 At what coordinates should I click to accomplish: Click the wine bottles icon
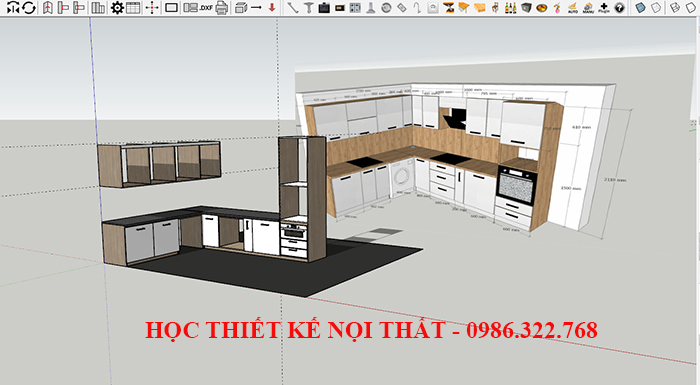510,7
